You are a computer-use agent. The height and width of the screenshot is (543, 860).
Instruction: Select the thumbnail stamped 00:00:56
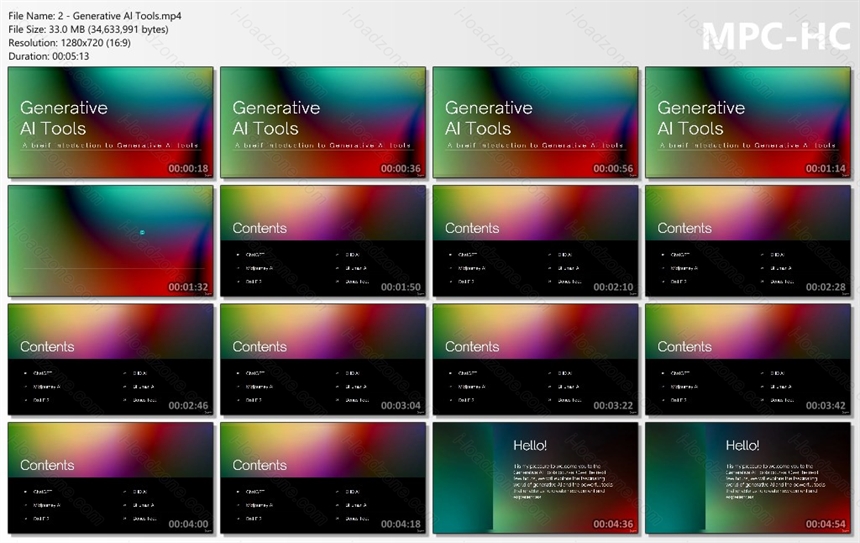click(535, 122)
